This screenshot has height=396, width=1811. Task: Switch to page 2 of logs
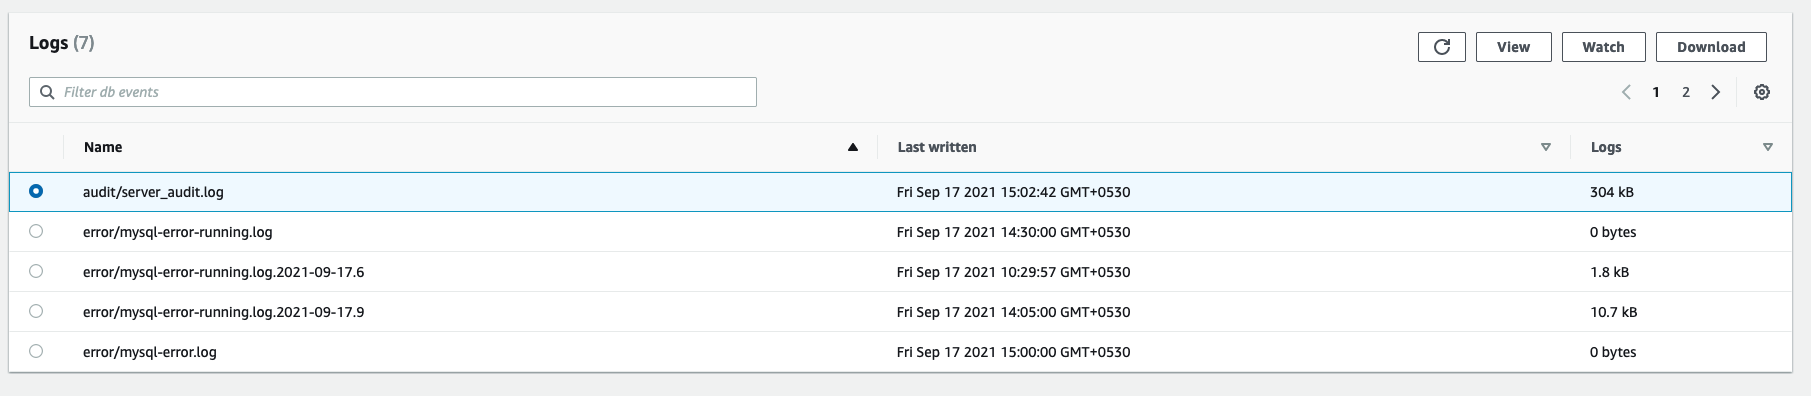pyautogui.click(x=1686, y=92)
